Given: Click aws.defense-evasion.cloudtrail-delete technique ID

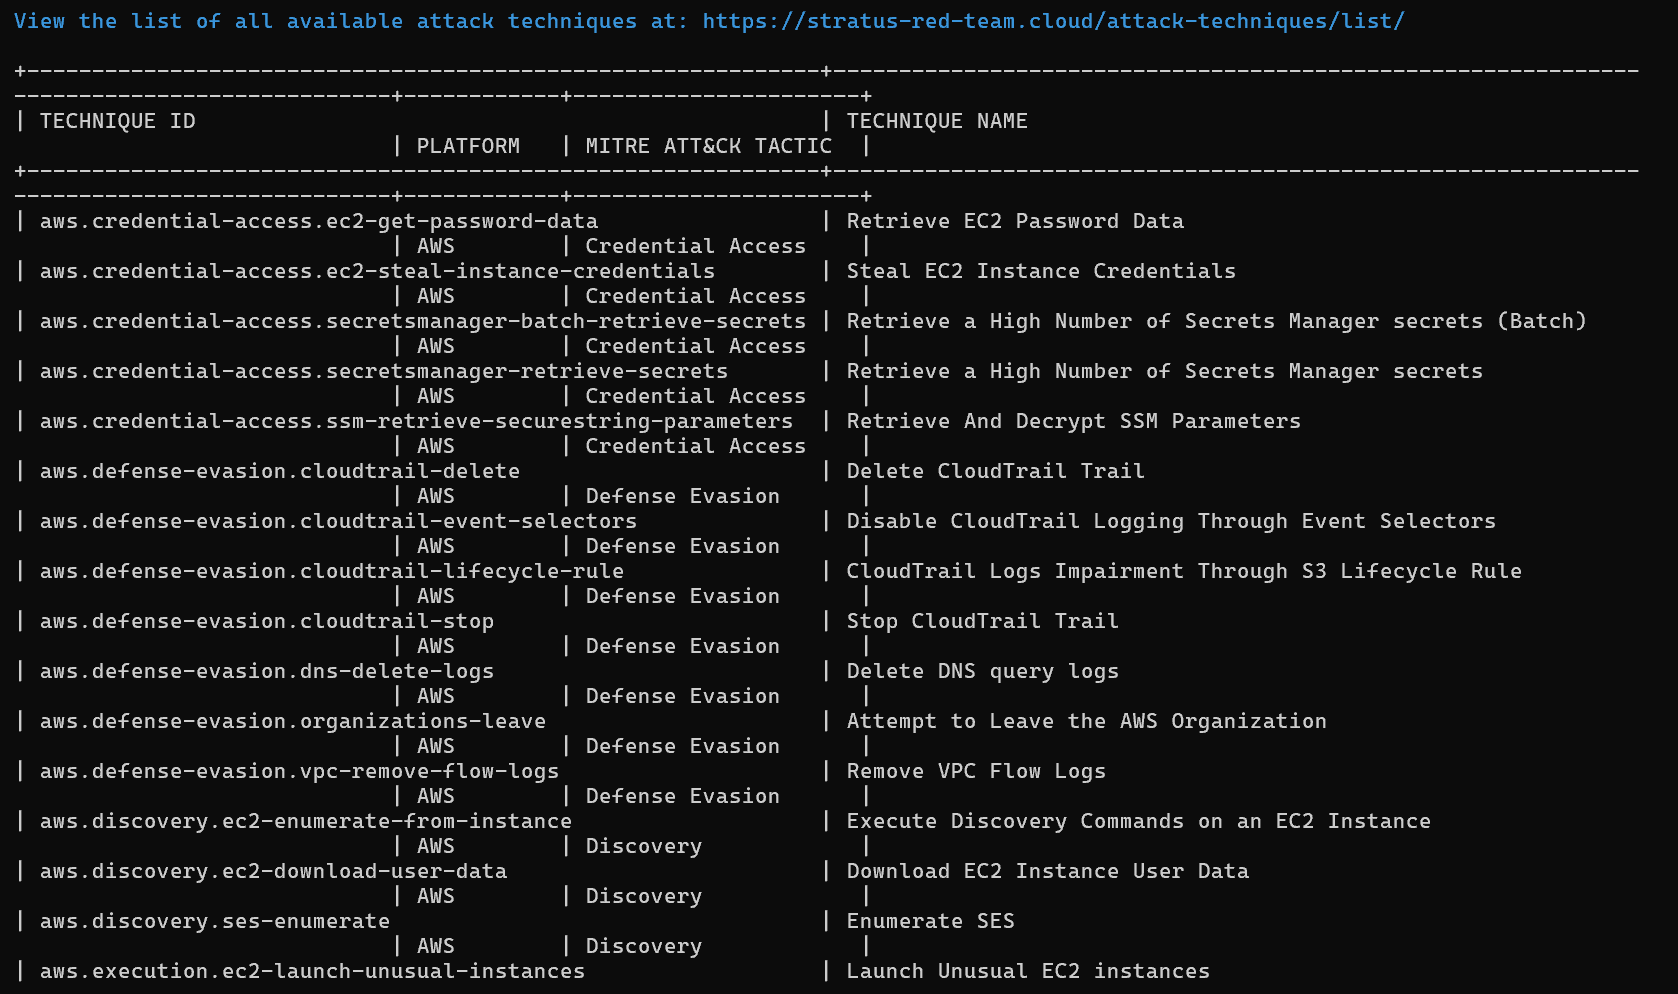Looking at the screenshot, I should [x=280, y=471].
